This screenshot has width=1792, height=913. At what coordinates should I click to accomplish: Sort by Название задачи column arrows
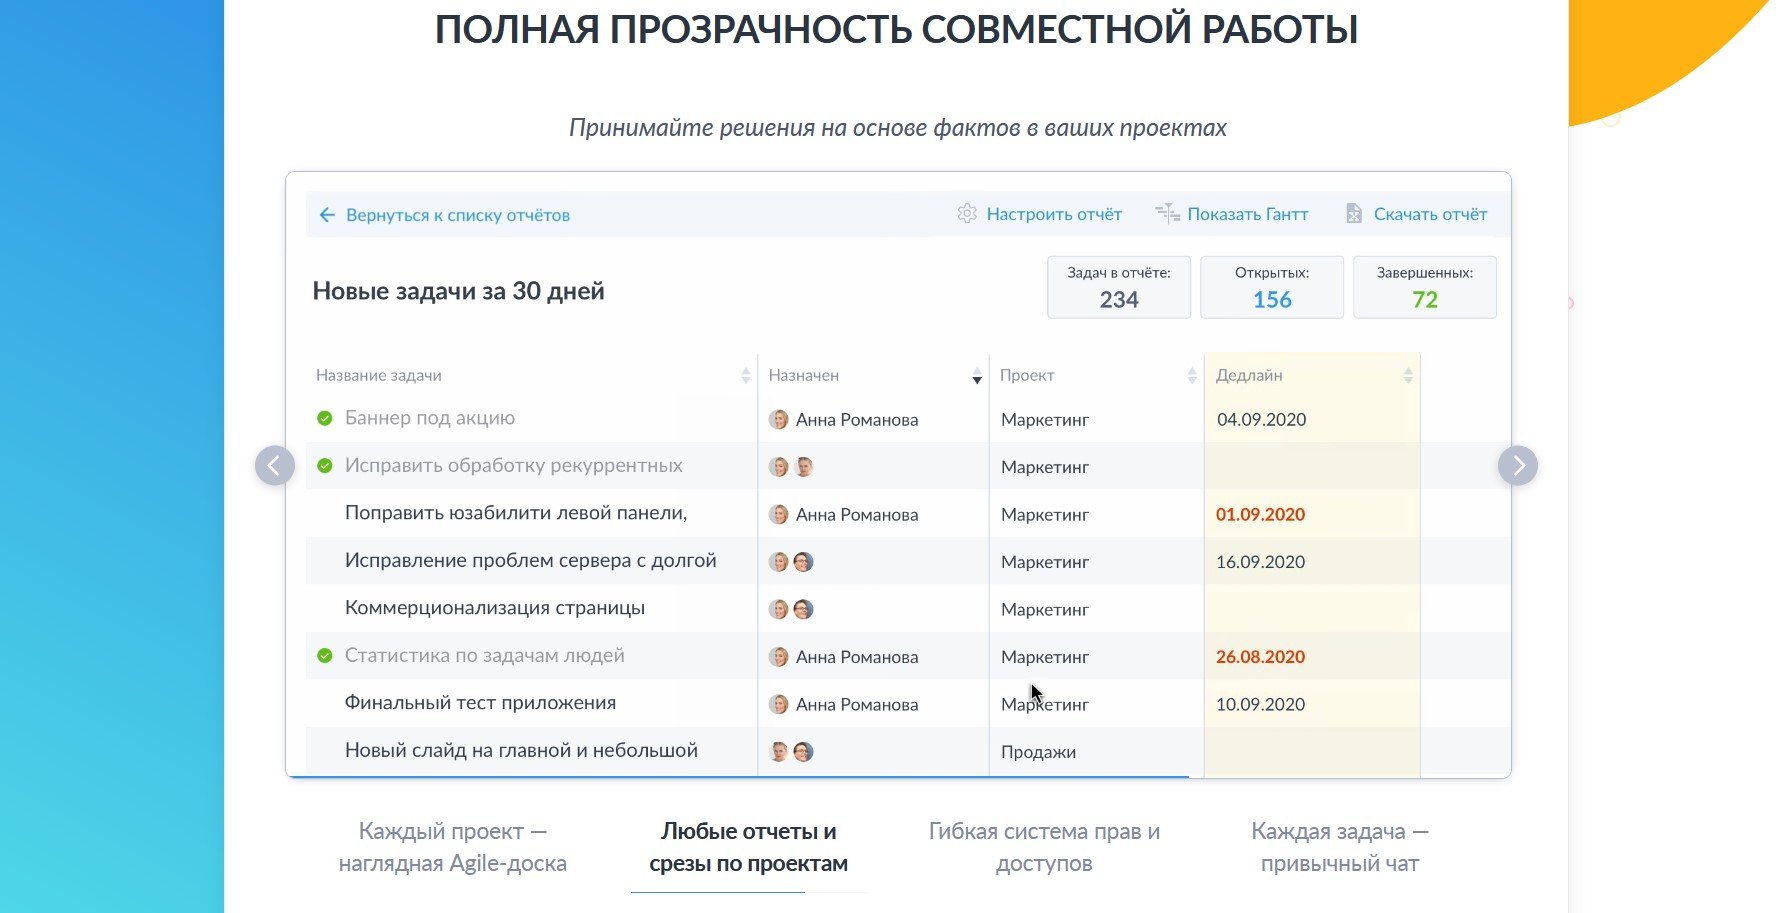[x=745, y=376]
